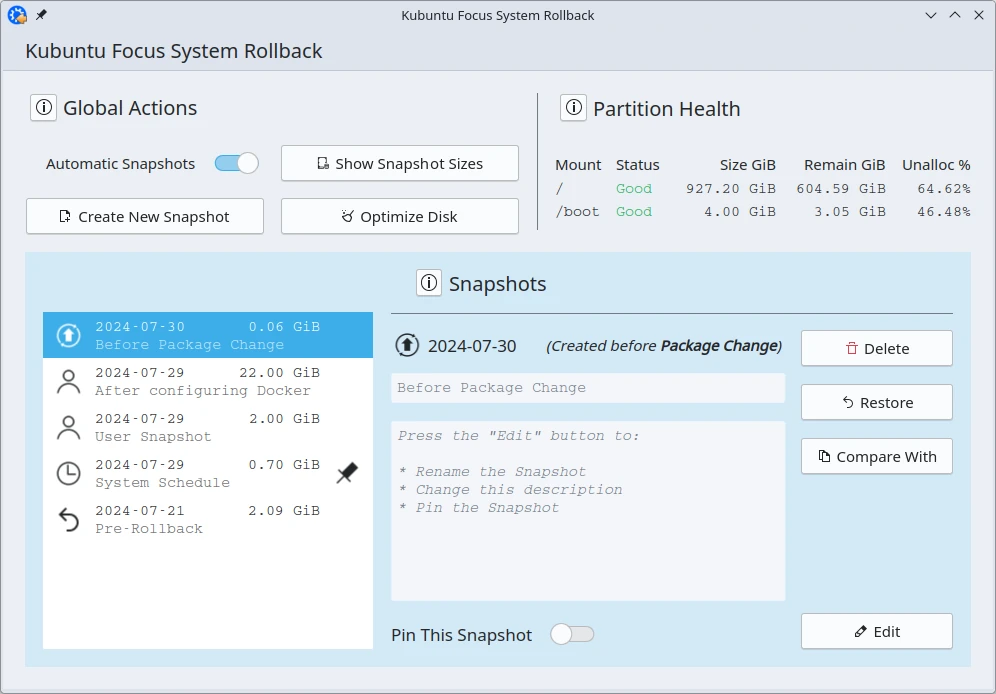
Task: Click the snapshot name field Before Package Change
Action: point(588,388)
